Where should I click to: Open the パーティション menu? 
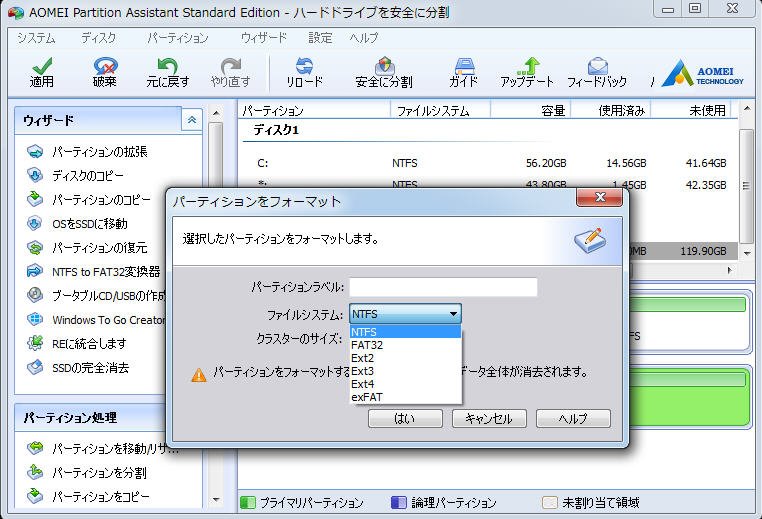coord(178,38)
